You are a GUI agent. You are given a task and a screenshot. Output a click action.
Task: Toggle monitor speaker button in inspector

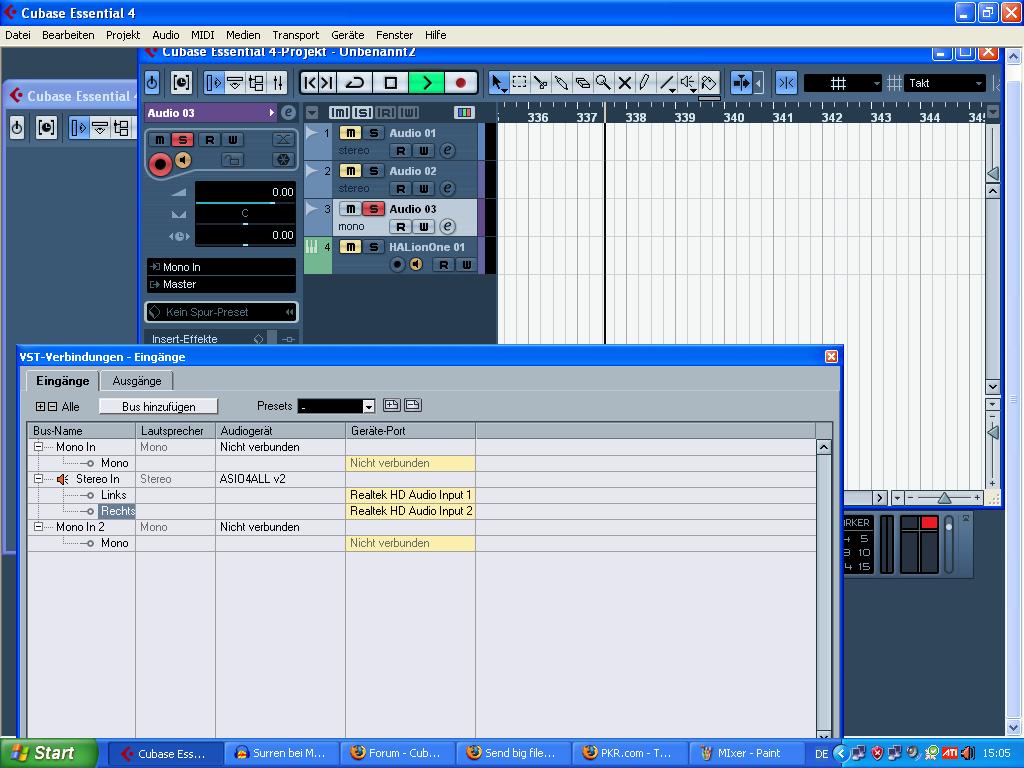coord(184,160)
